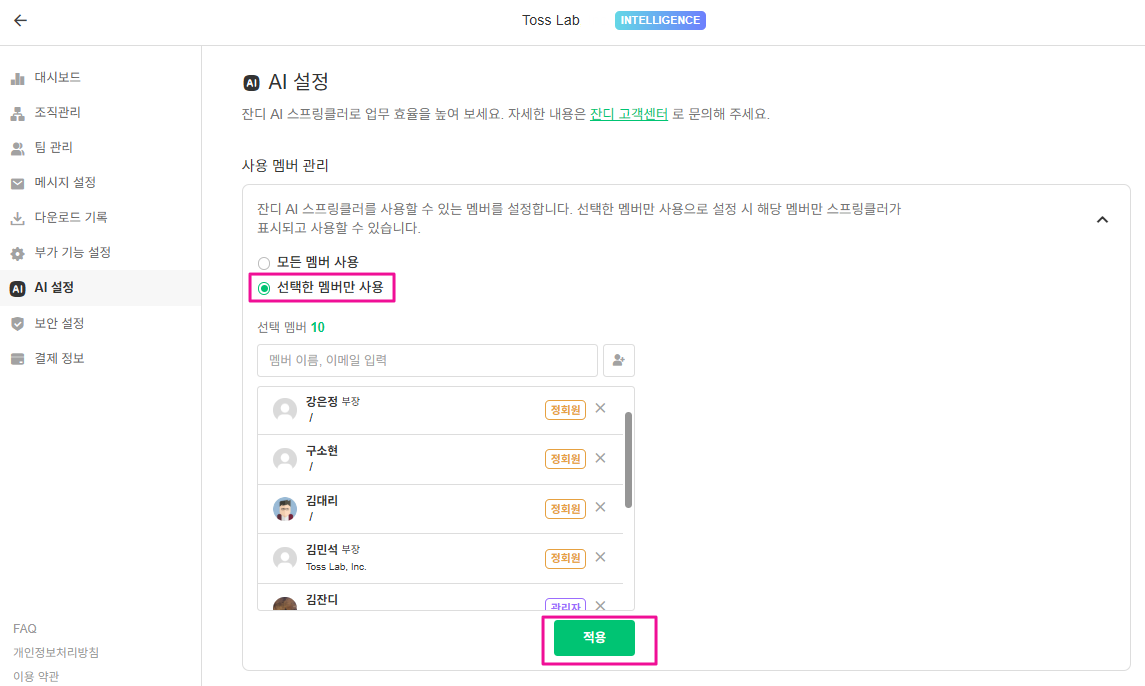This screenshot has height=686, width=1145.
Task: Click 김대리's profile avatar
Action: pos(285,508)
